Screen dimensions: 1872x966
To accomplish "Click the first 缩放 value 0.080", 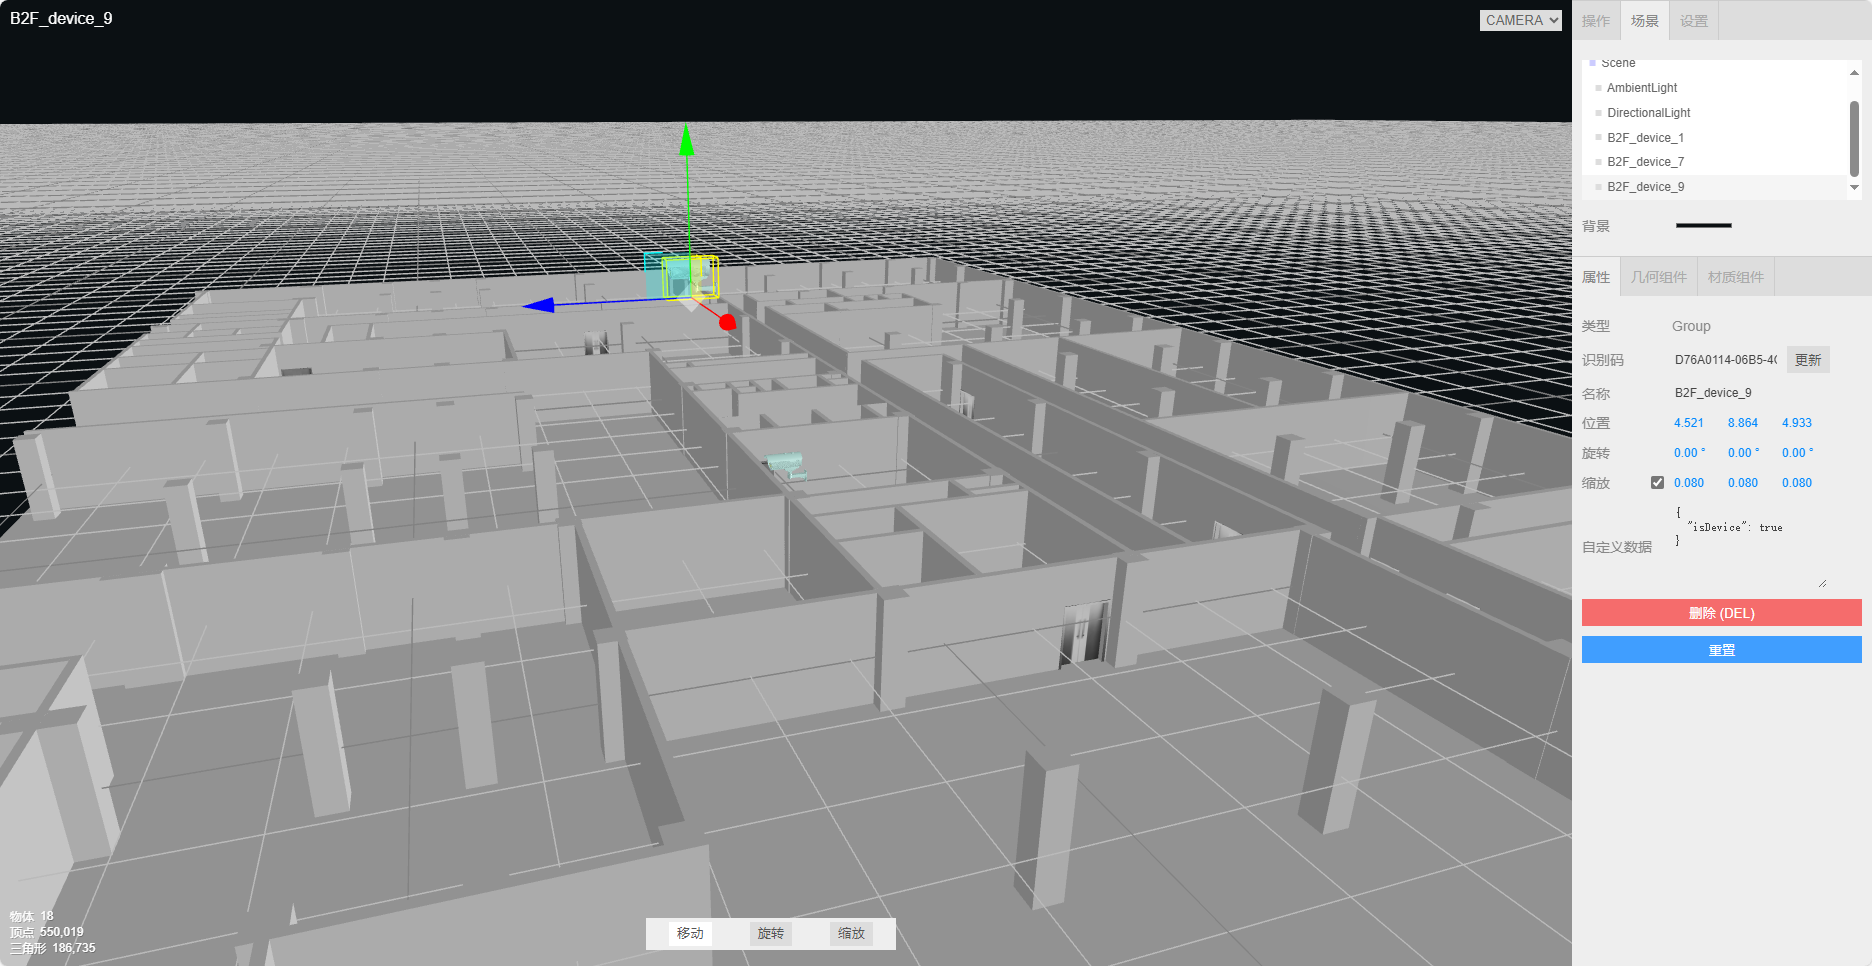I will point(1689,483).
